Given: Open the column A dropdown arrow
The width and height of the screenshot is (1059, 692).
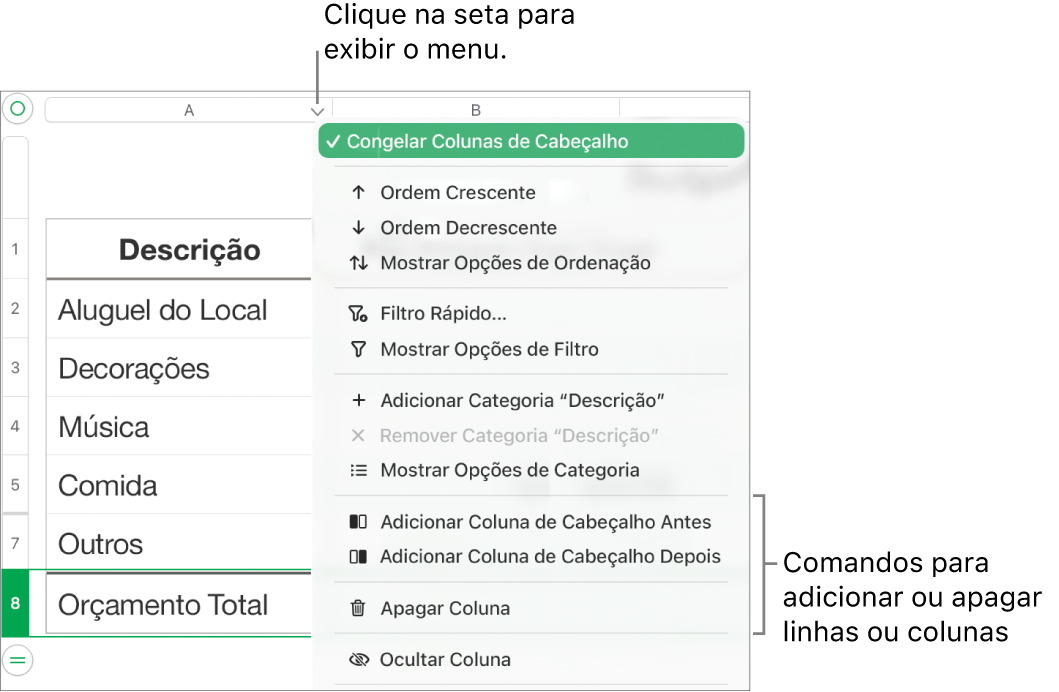Looking at the screenshot, I should pyautogui.click(x=317, y=110).
